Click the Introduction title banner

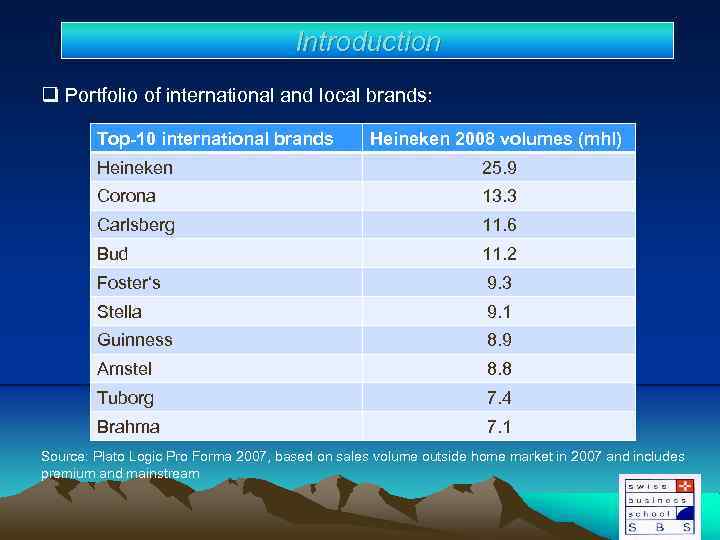pyautogui.click(x=367, y=40)
